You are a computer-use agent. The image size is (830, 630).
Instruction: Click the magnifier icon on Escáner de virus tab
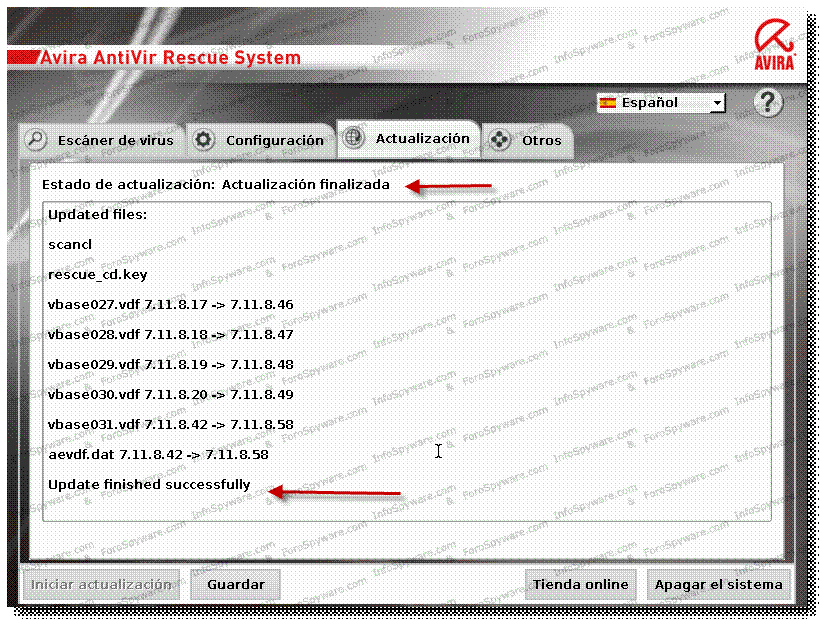click(x=36, y=140)
